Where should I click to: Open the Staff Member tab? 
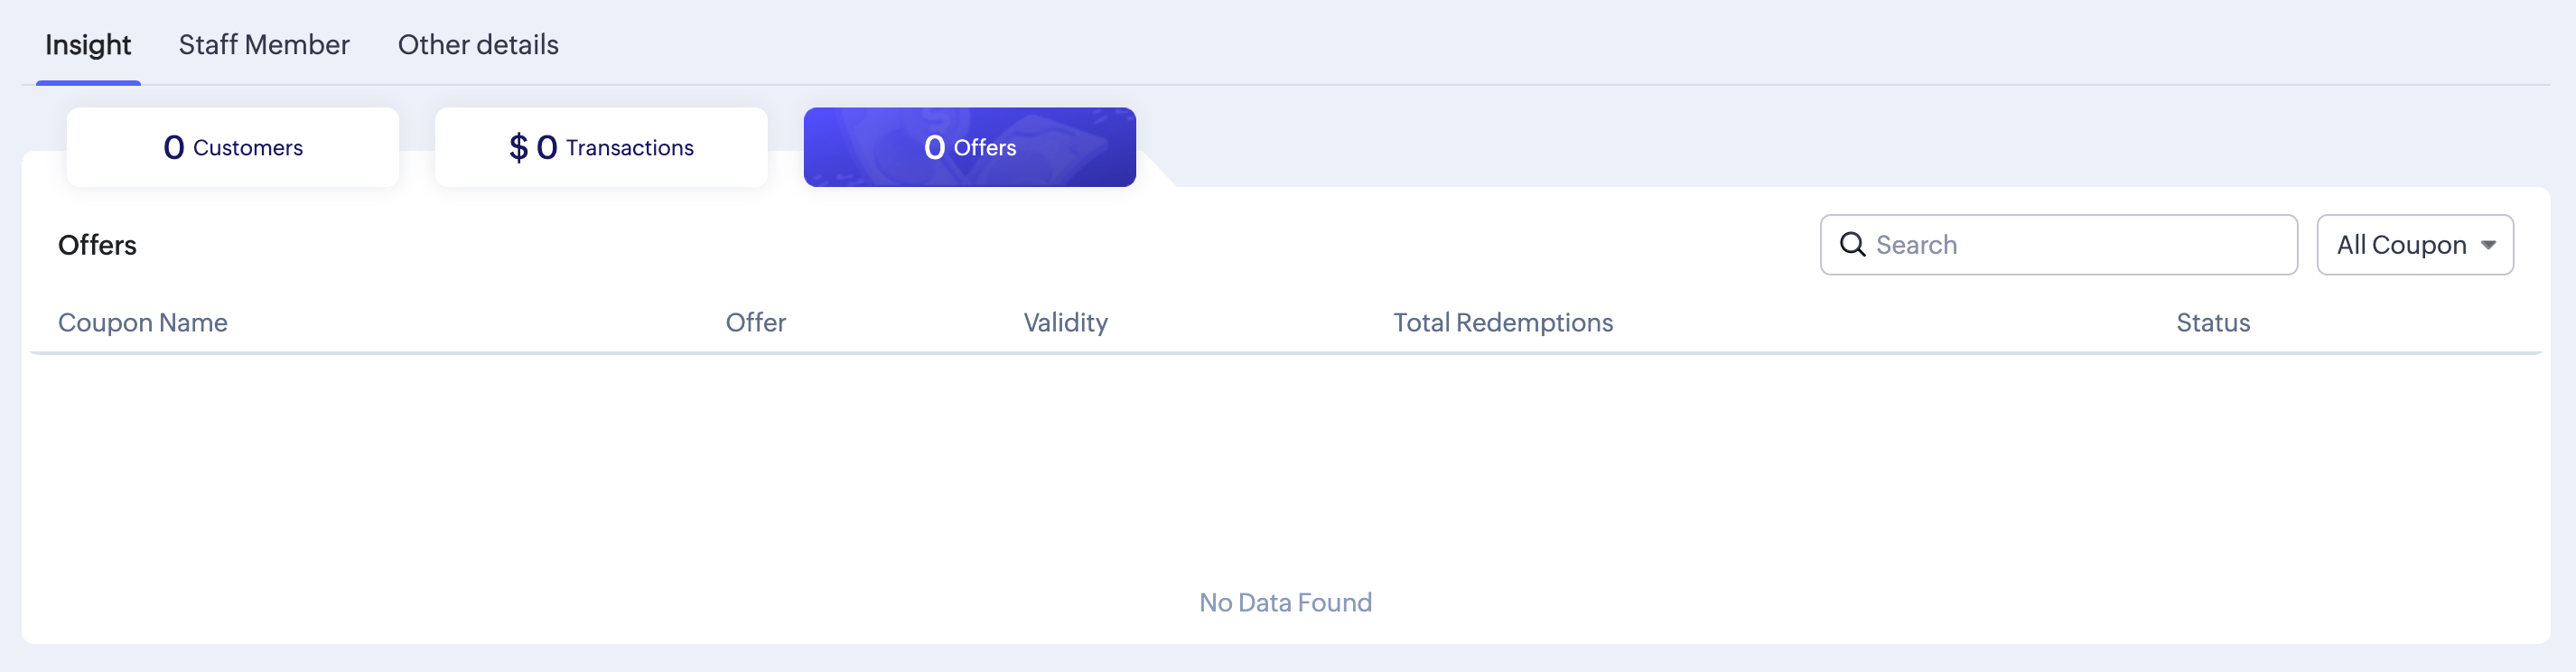(x=264, y=45)
